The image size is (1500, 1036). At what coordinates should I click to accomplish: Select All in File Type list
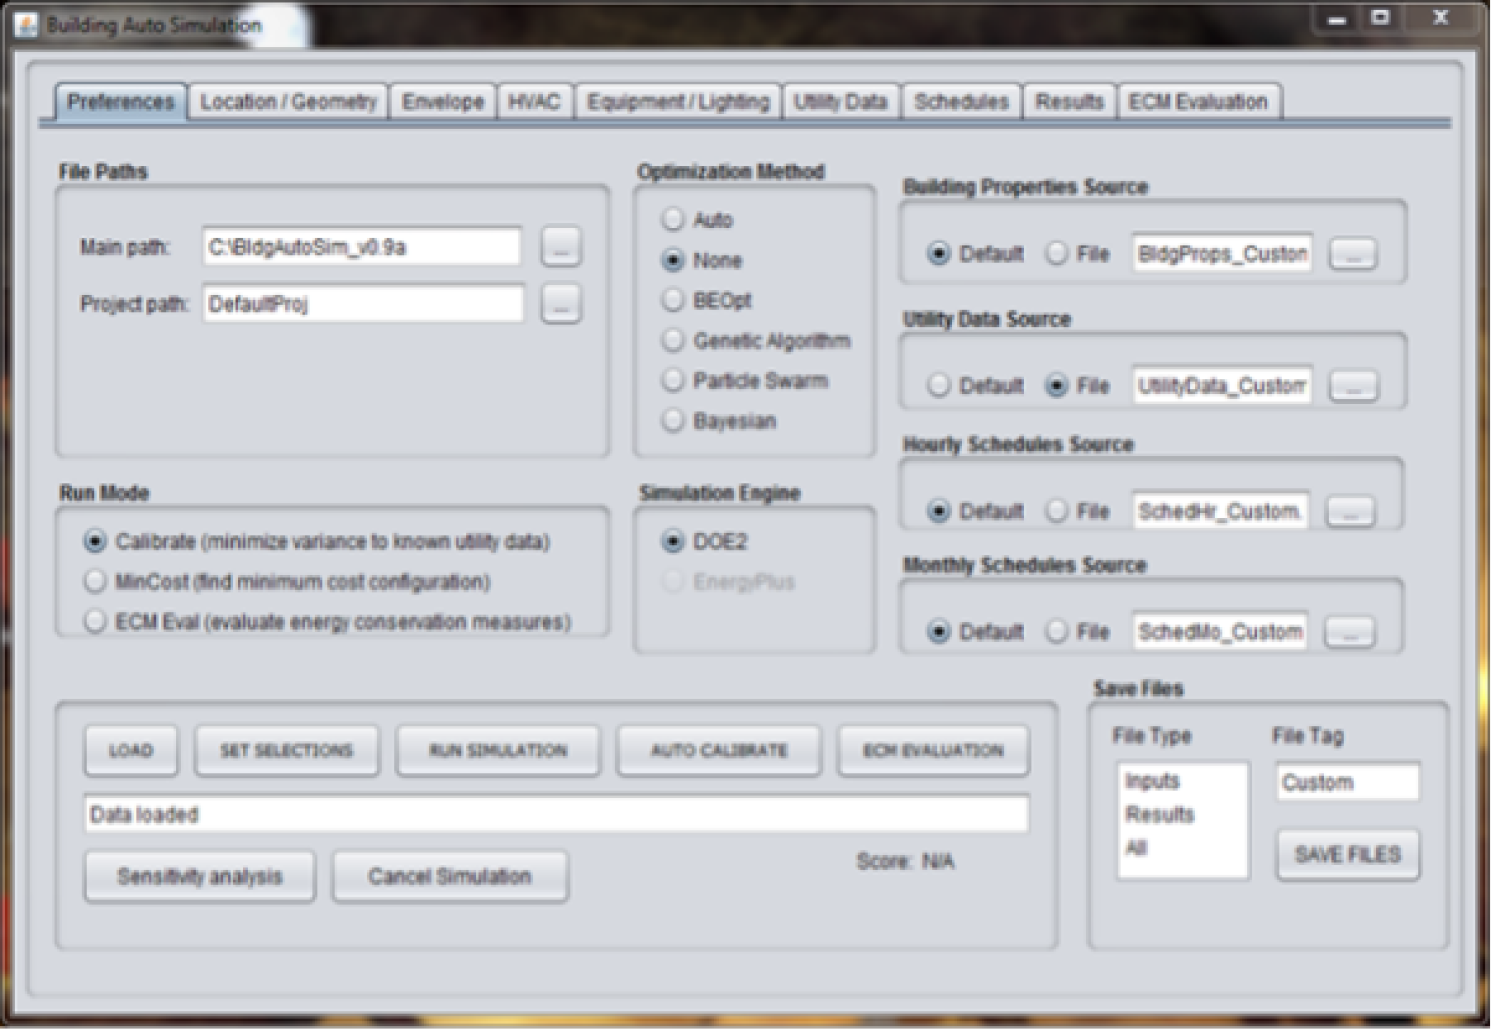point(1183,849)
